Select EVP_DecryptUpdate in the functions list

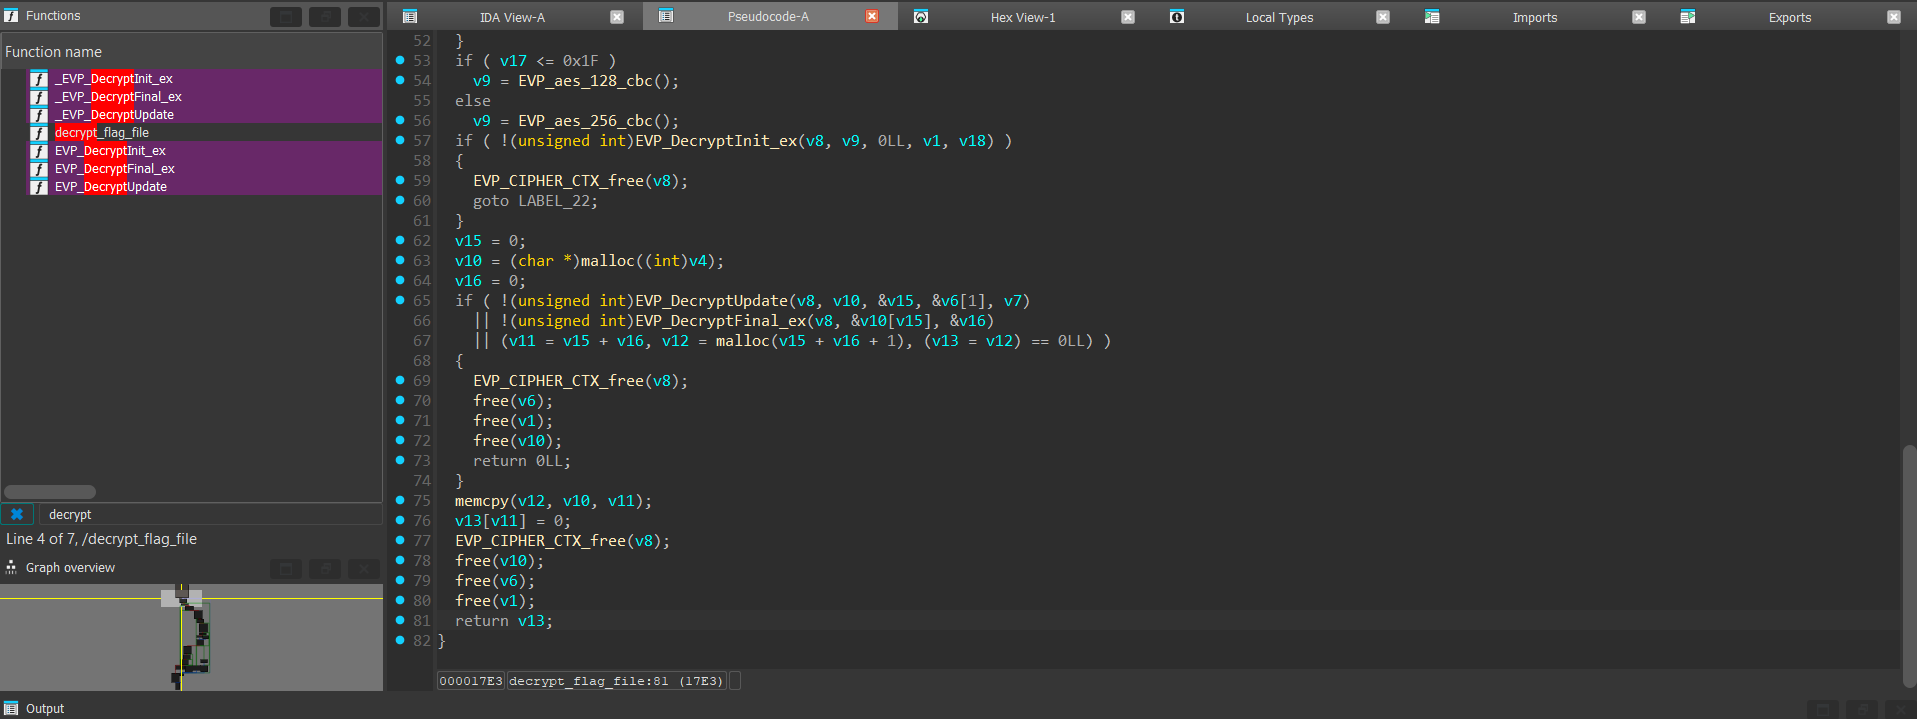coord(111,187)
